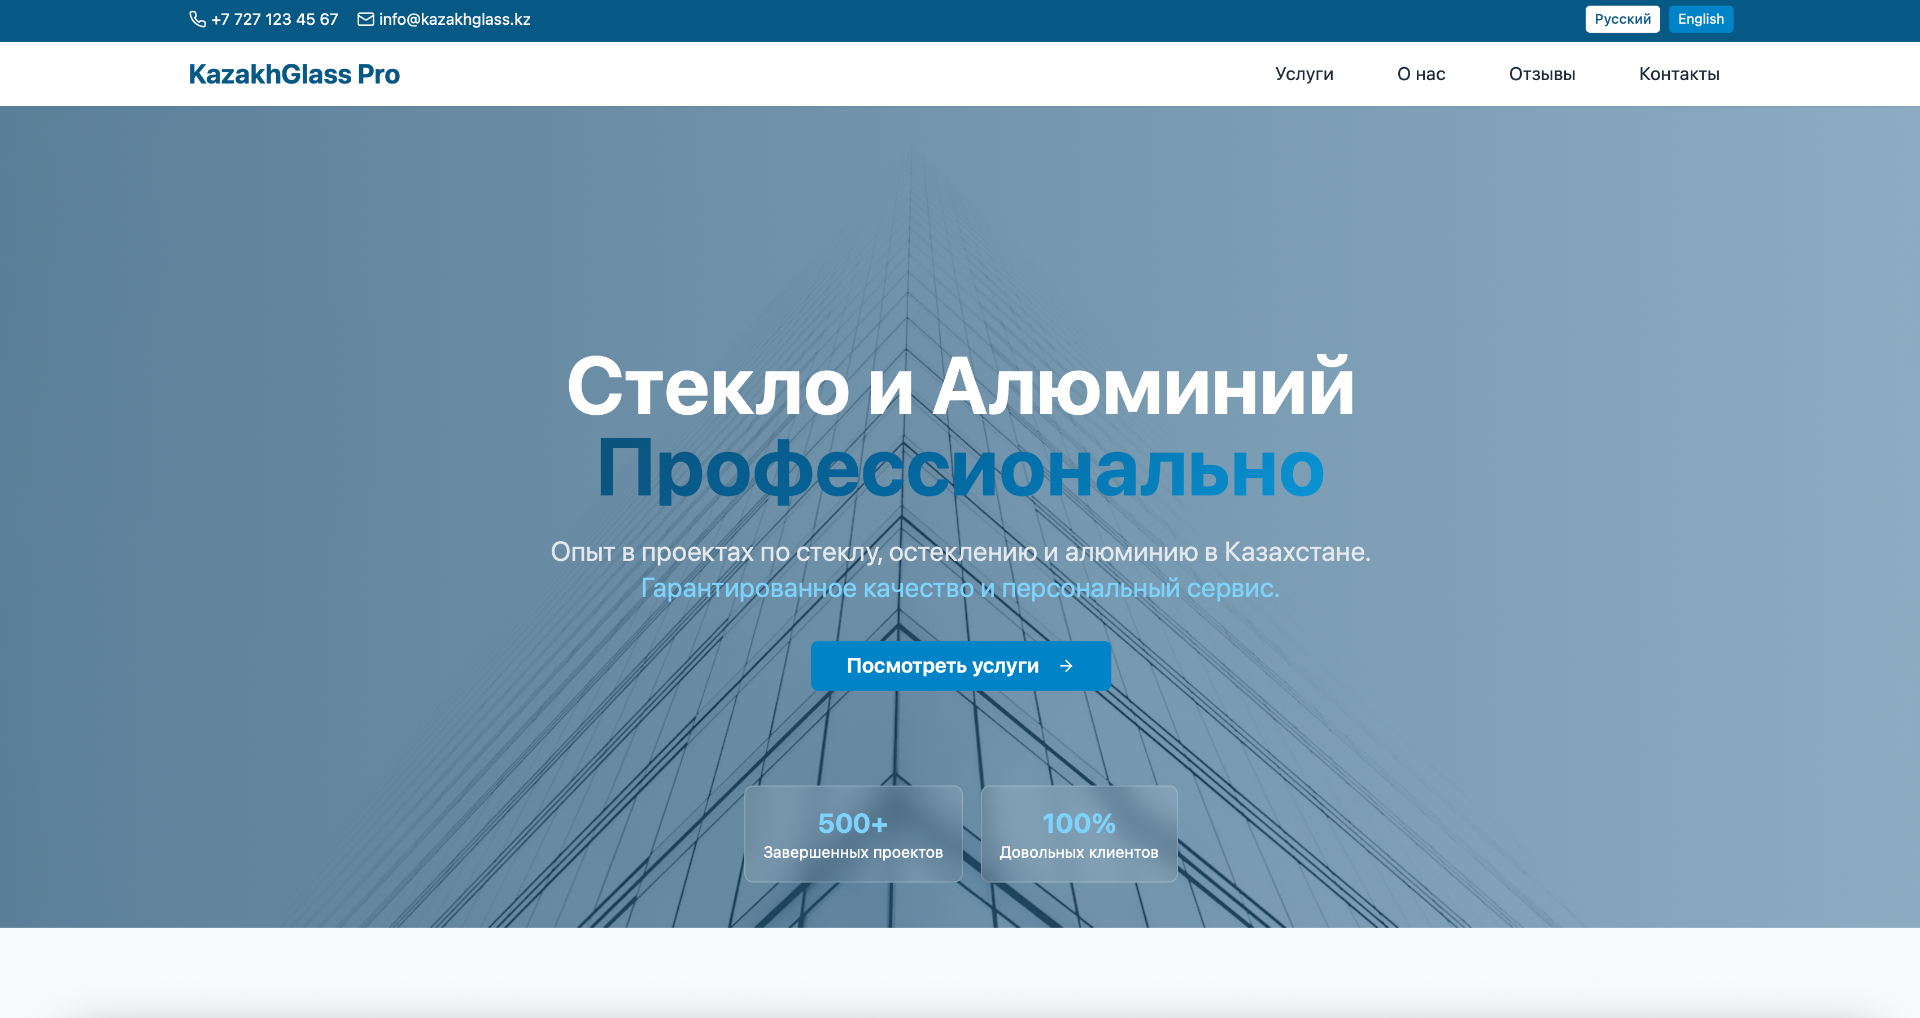
Task: Click the white section below the hero
Action: click(x=960, y=972)
